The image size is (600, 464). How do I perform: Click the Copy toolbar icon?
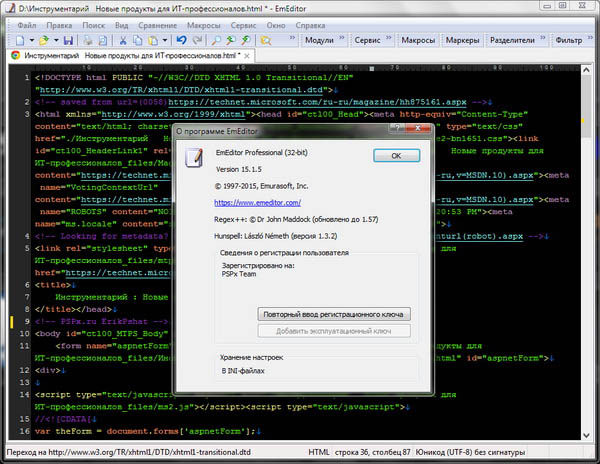139,40
